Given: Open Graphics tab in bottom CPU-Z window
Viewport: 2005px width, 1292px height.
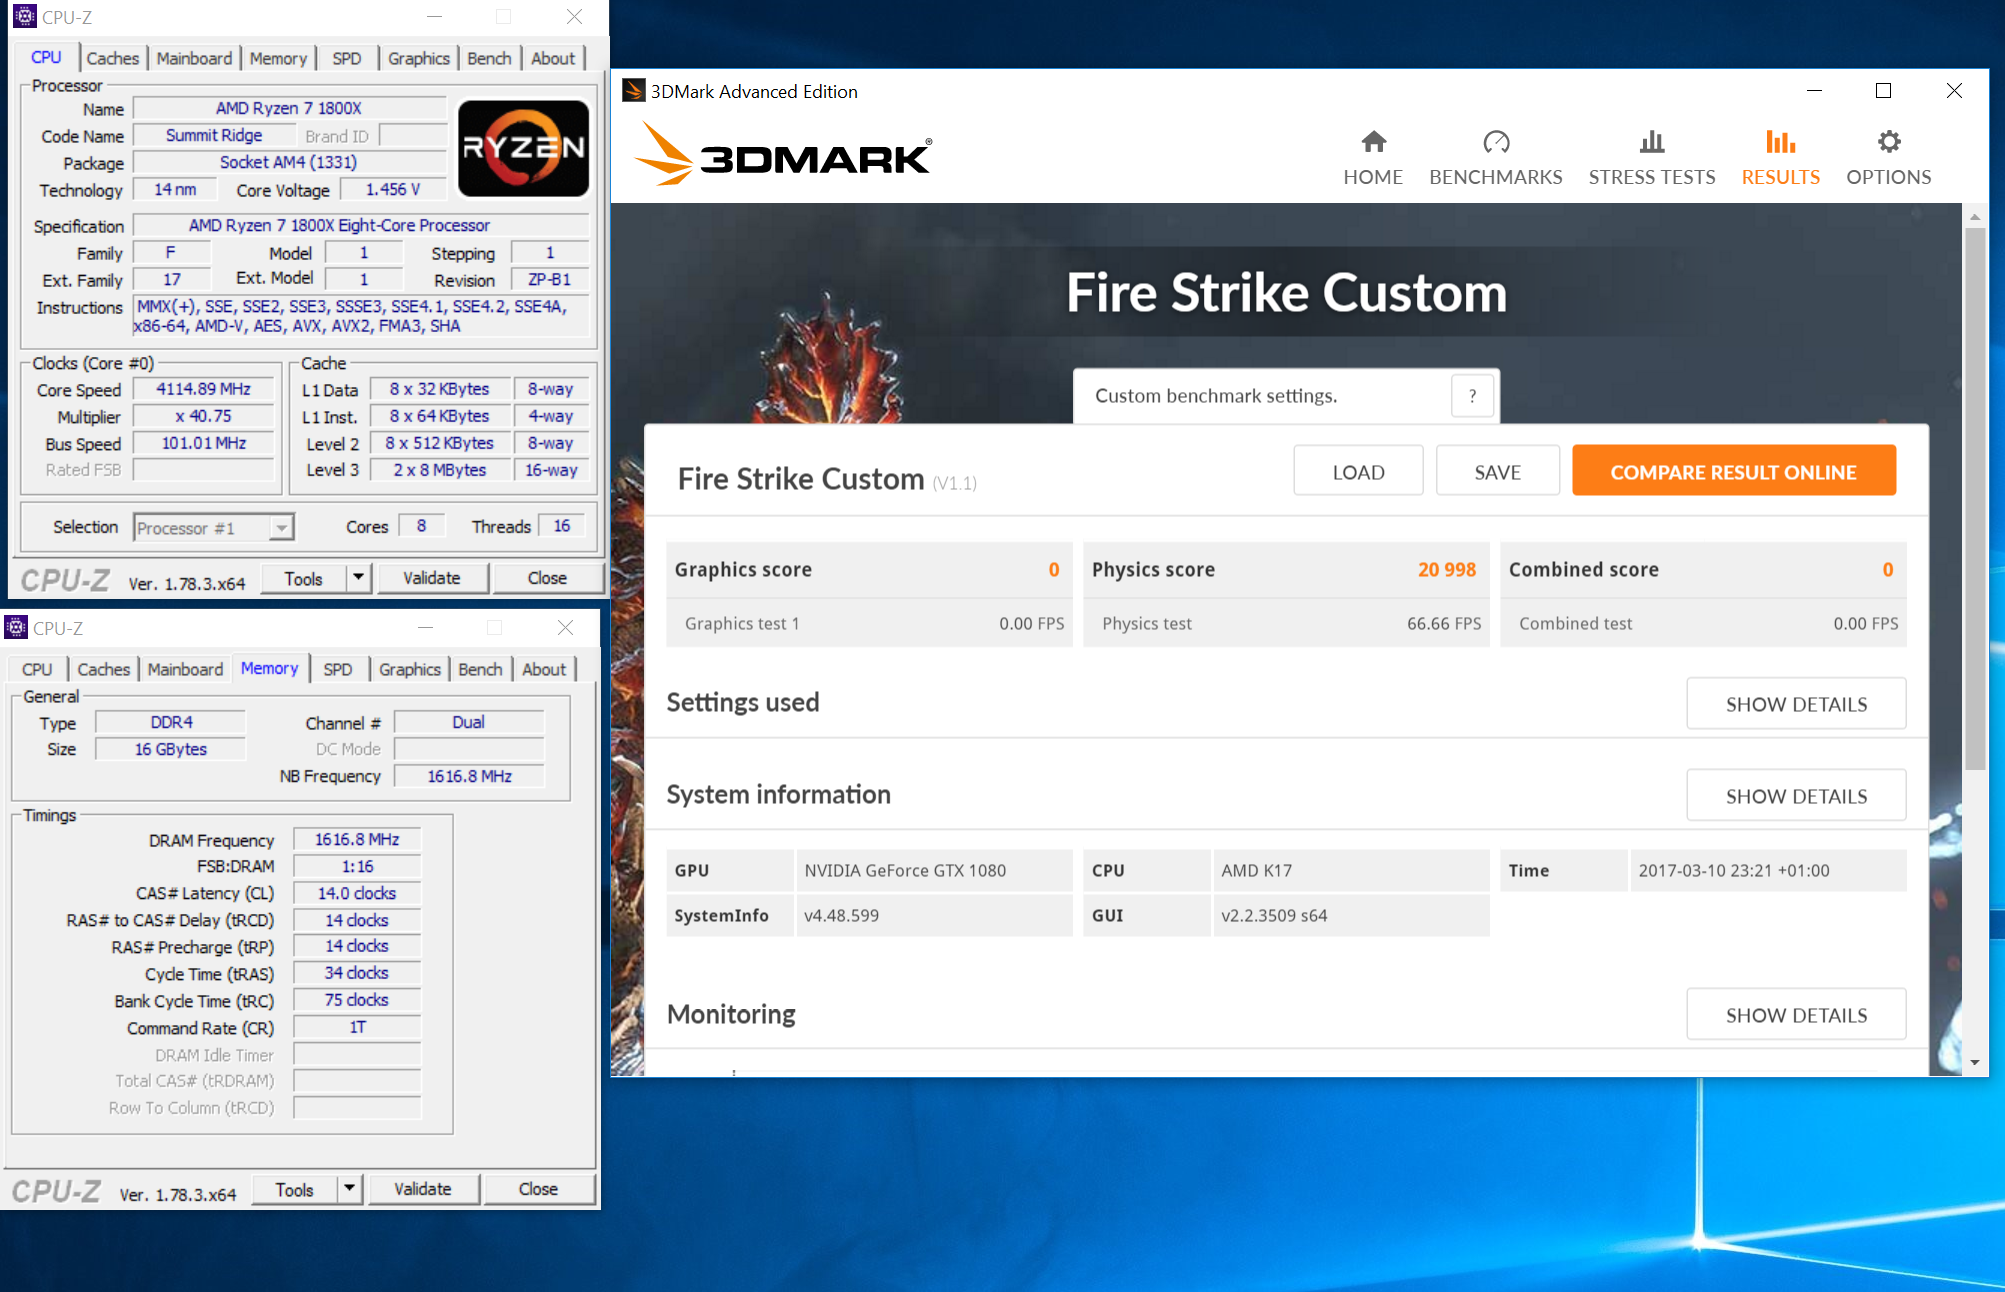Looking at the screenshot, I should (x=409, y=669).
